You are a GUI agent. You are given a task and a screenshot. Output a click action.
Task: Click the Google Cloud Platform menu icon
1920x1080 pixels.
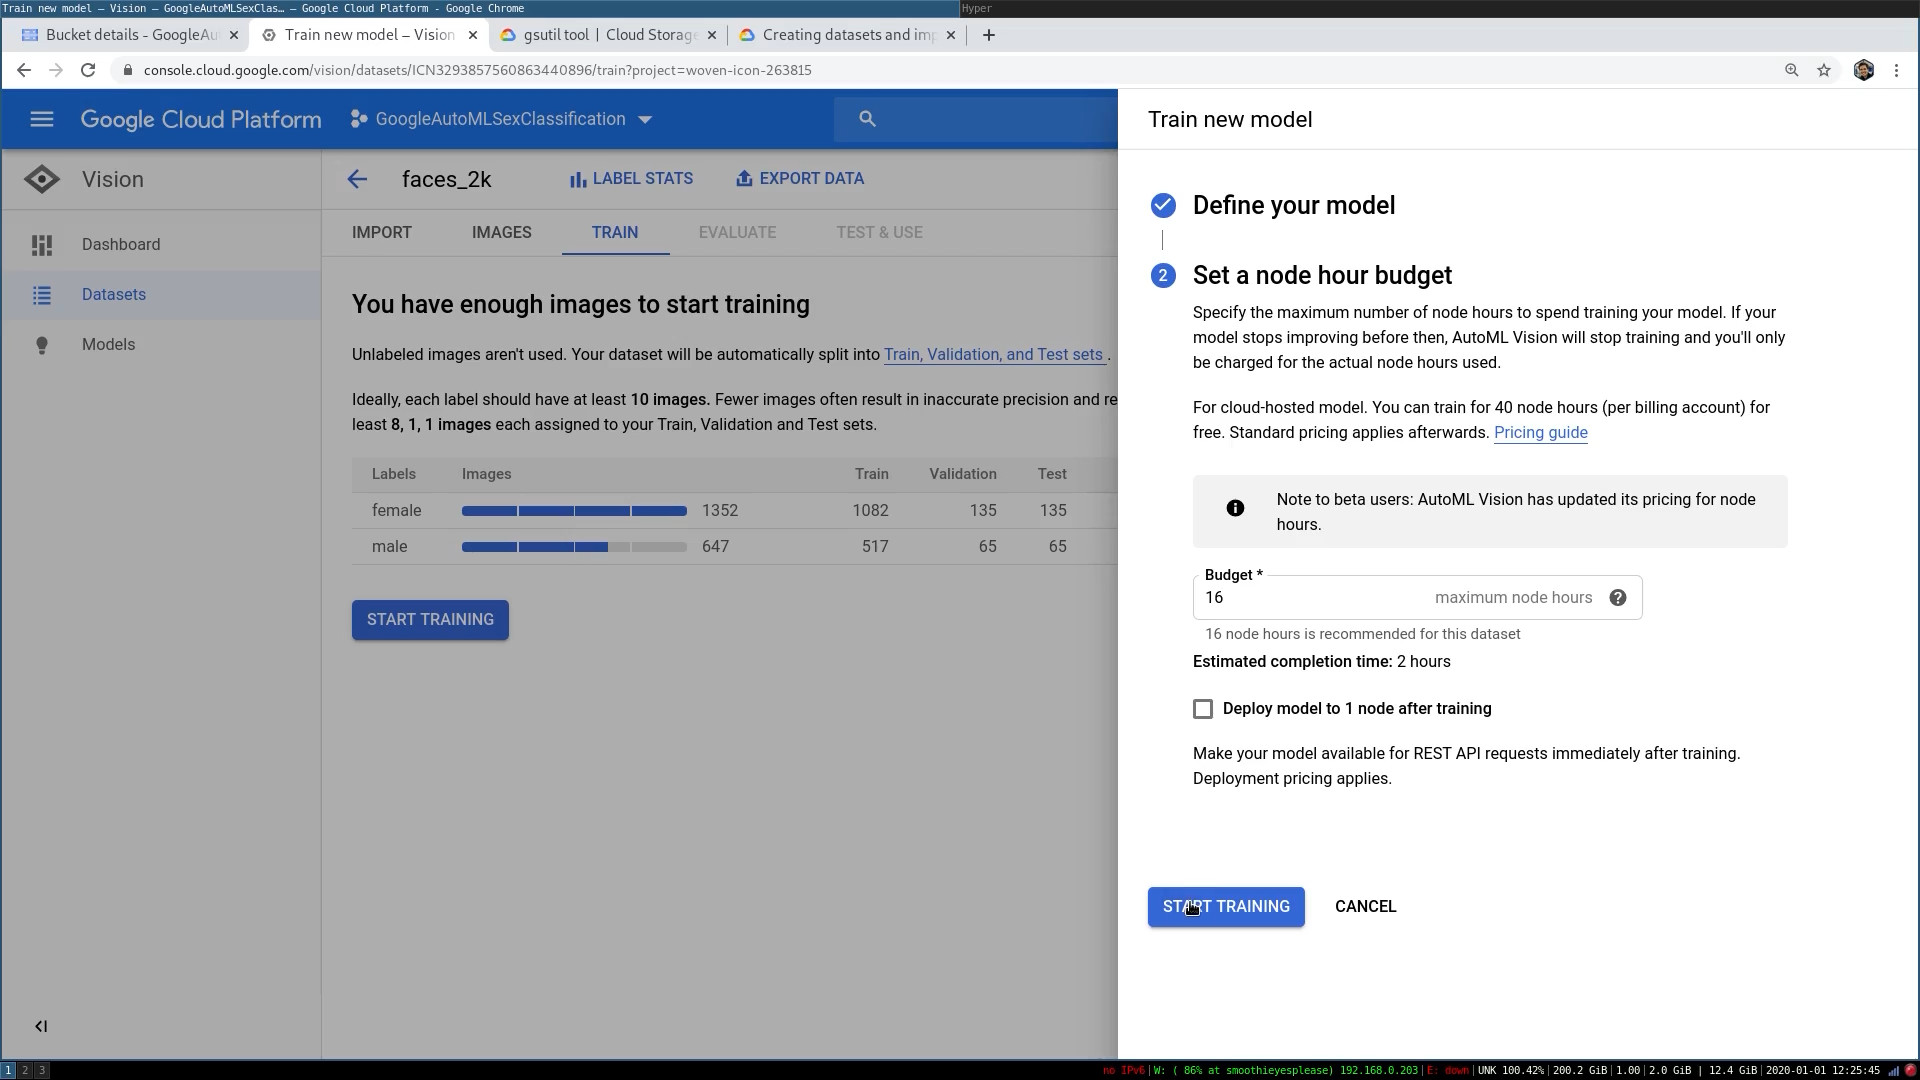42,119
